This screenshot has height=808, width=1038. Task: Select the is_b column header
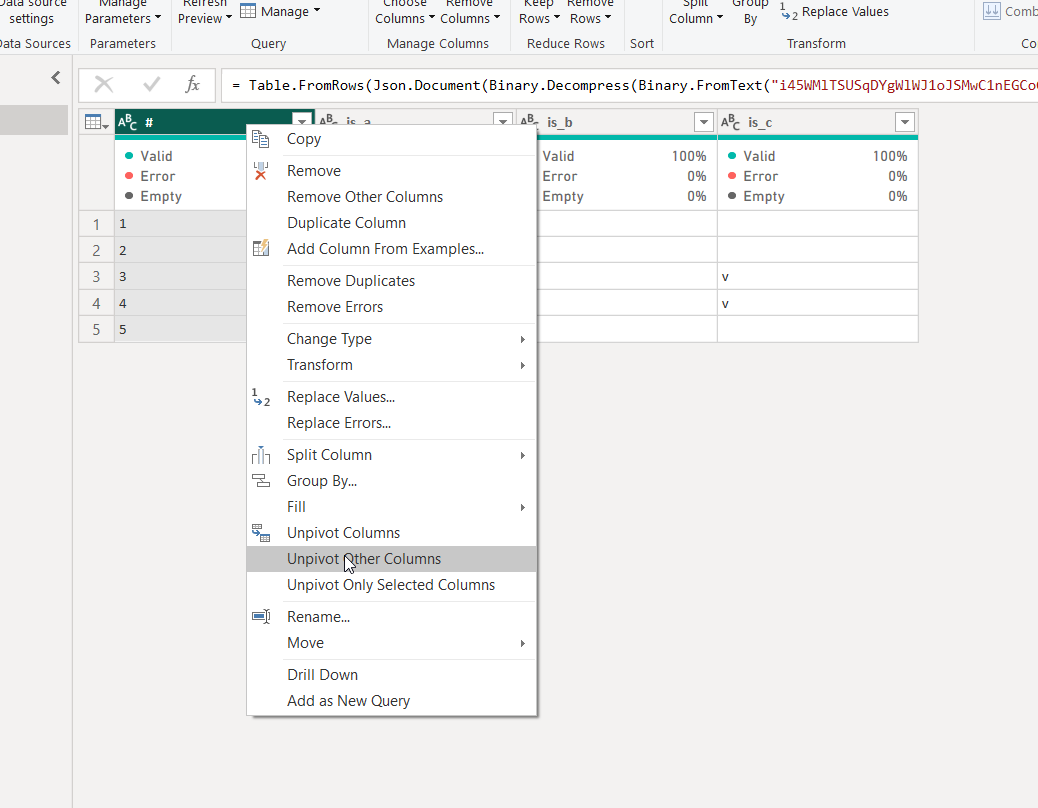click(619, 122)
